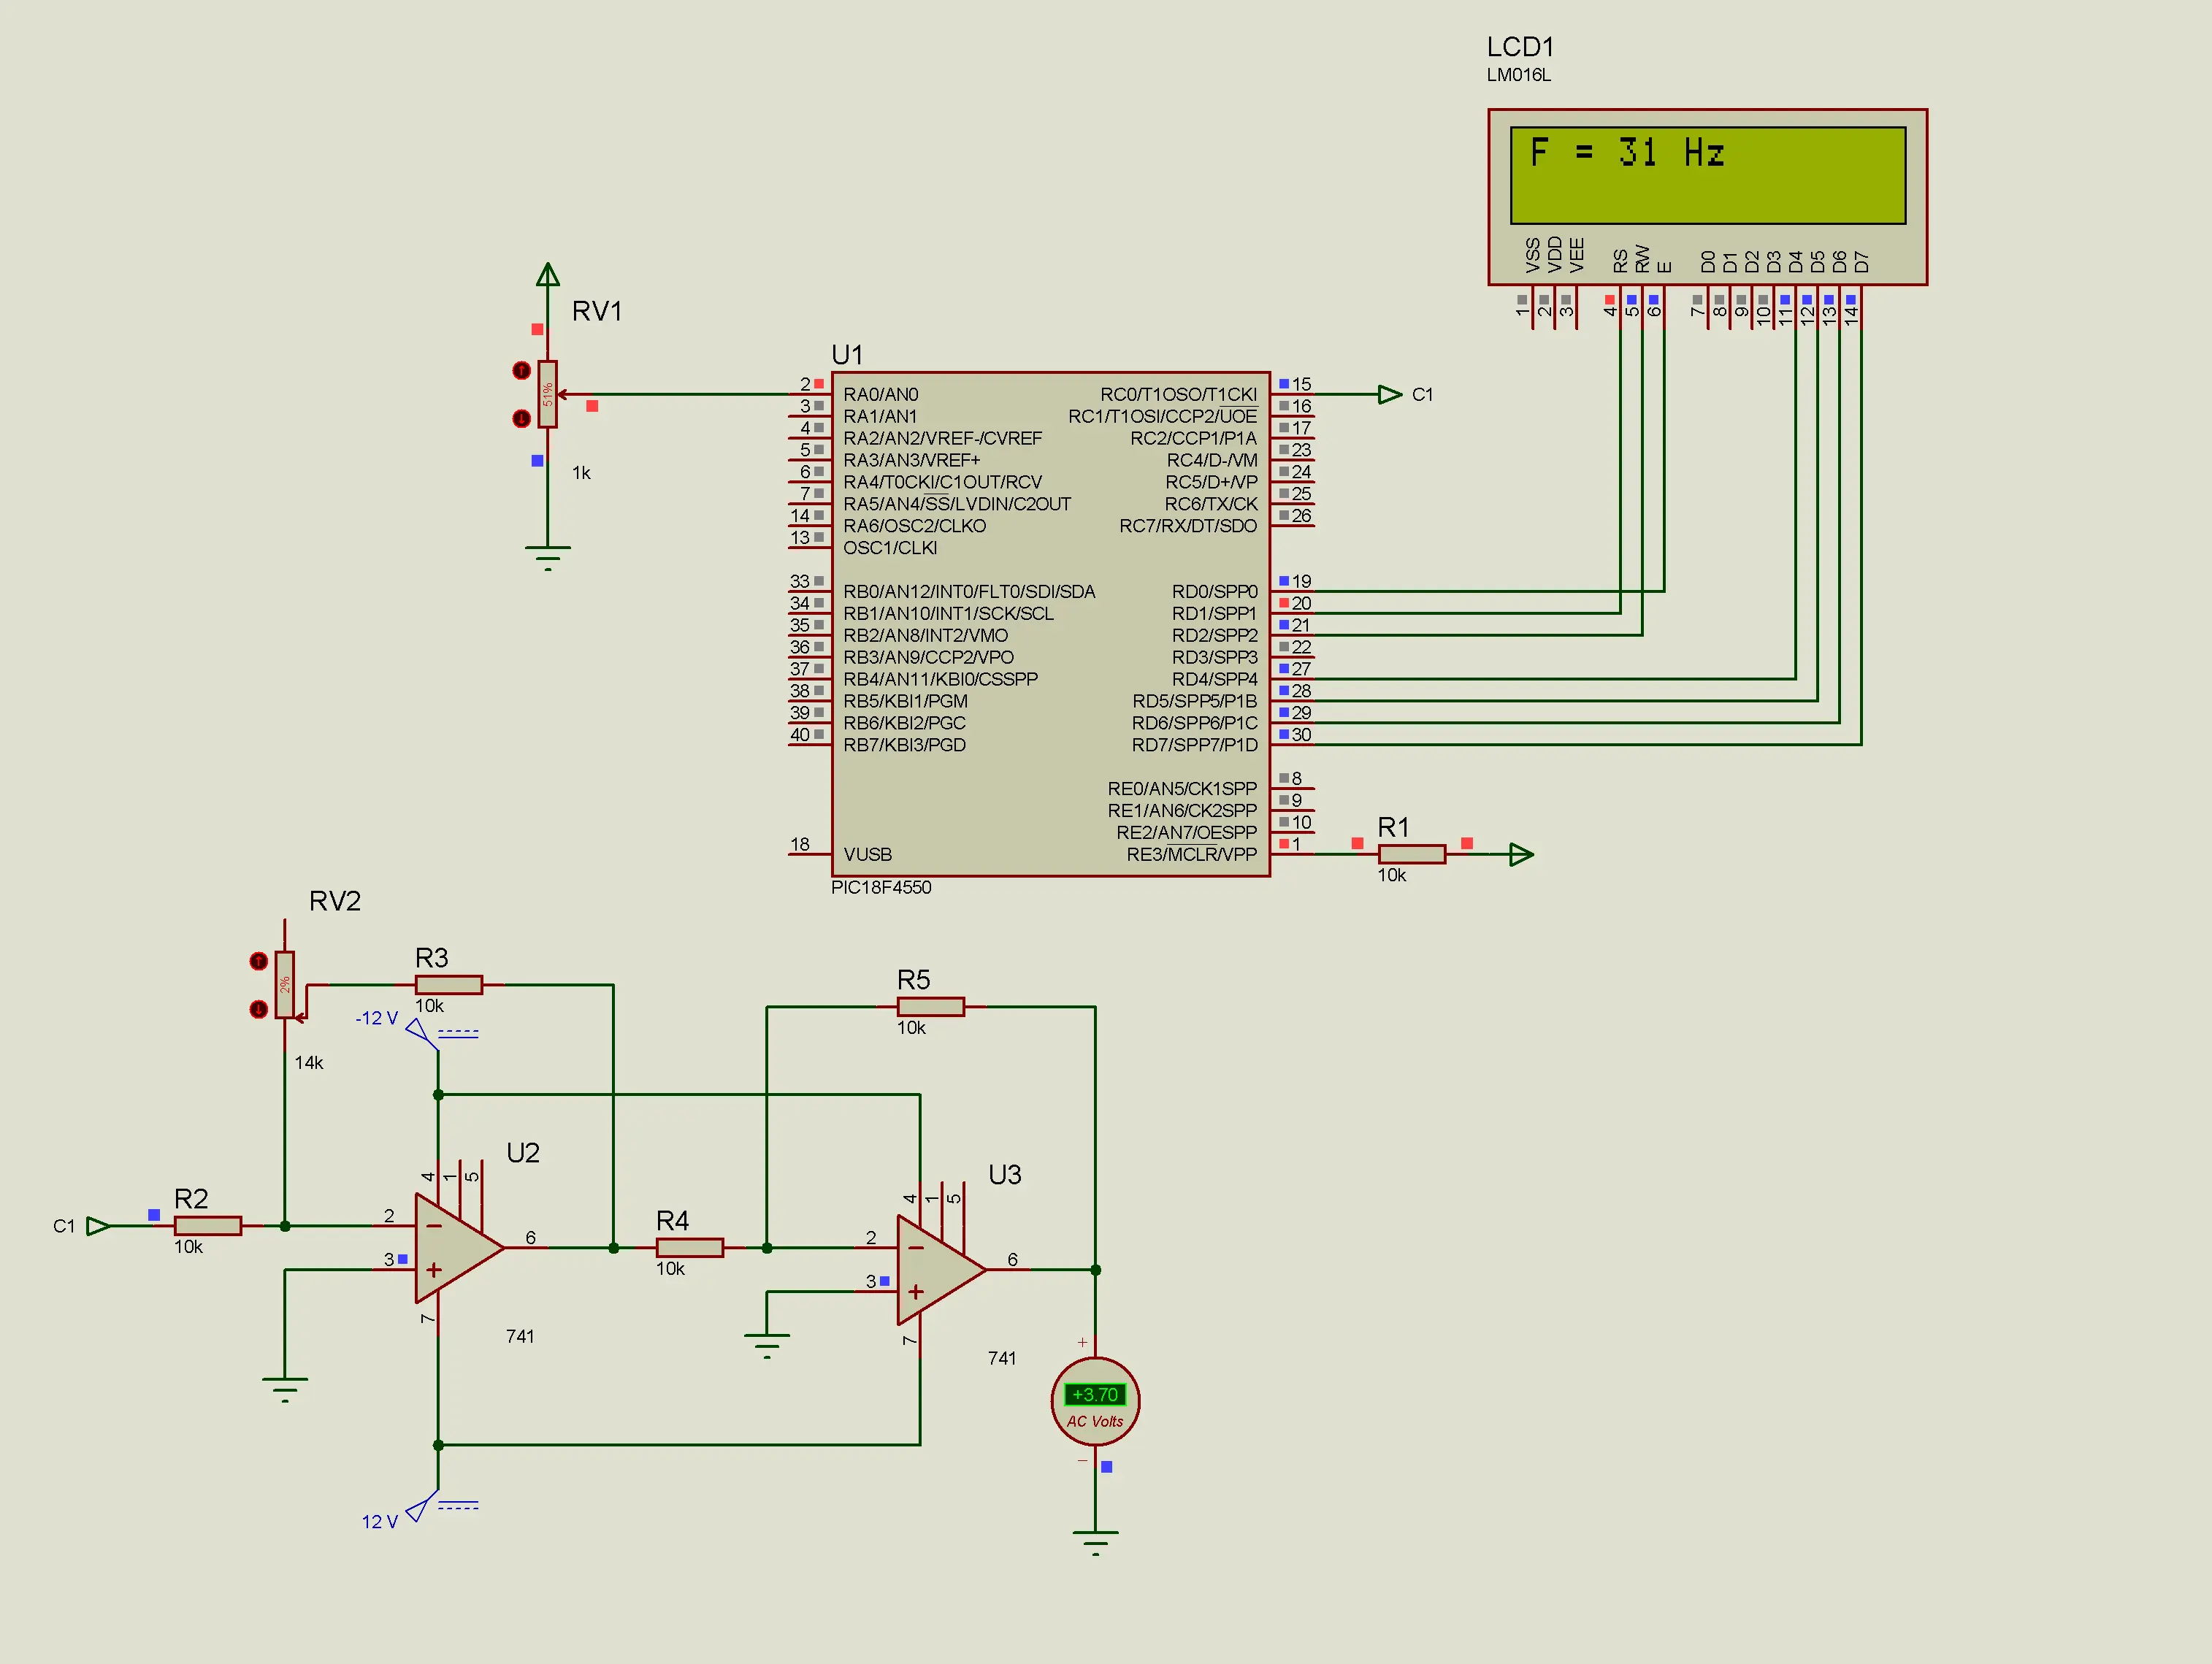Click the 10k value under R3
Image resolution: width=2212 pixels, height=1664 pixels.
tap(429, 1006)
